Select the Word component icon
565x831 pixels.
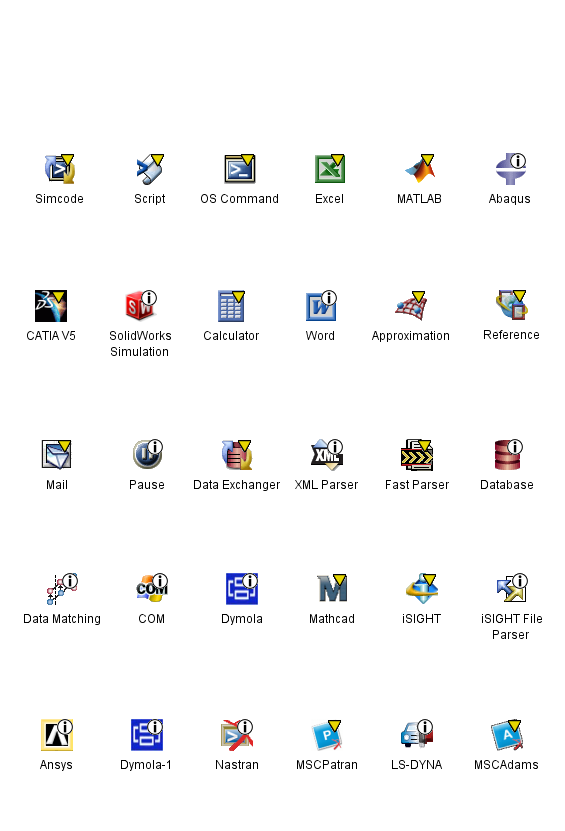tap(321, 306)
